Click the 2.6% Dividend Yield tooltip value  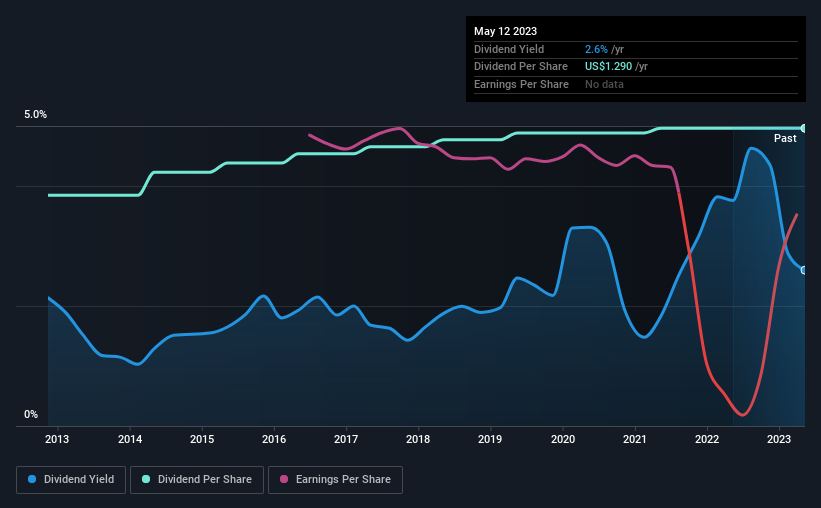click(x=596, y=49)
